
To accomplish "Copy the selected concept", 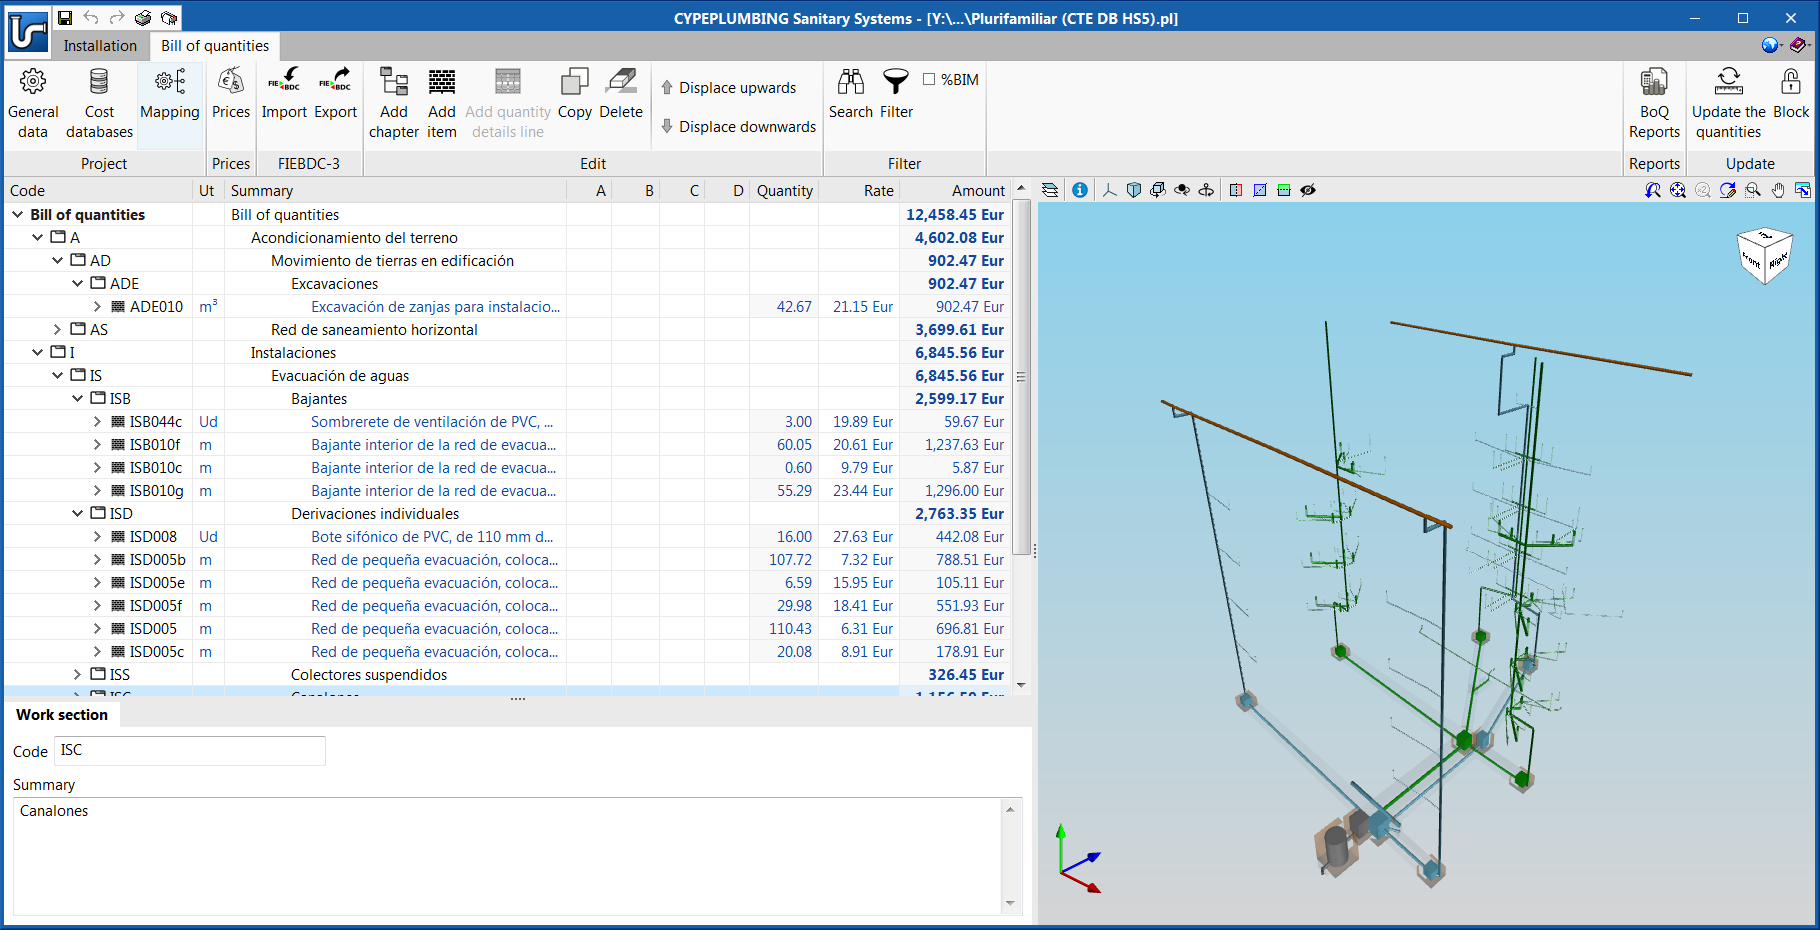I will 574,100.
